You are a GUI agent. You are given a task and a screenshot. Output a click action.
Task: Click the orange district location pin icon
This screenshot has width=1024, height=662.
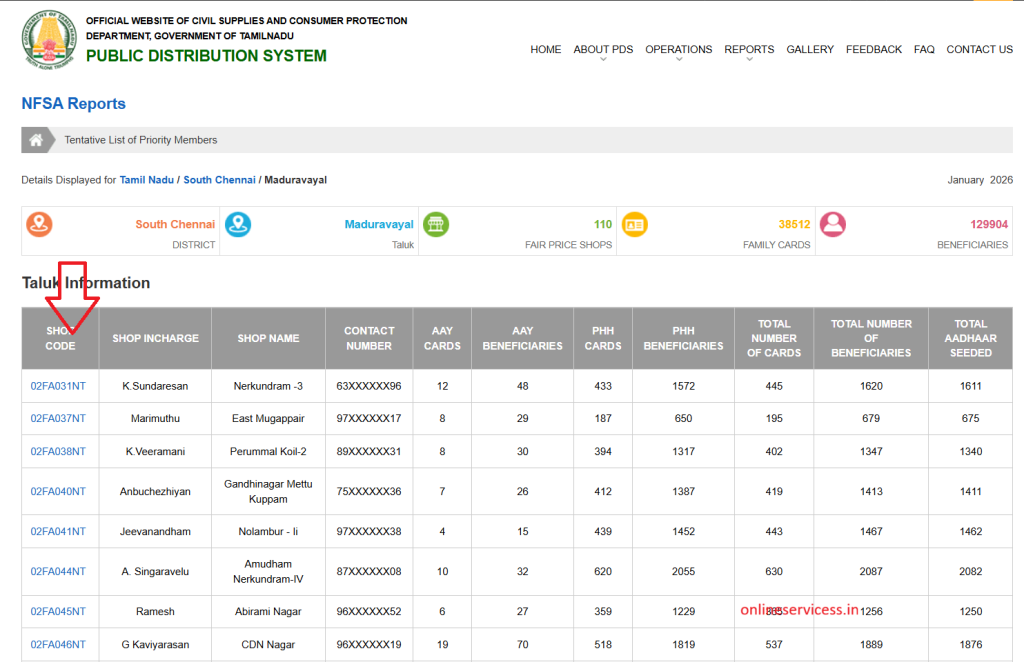point(39,224)
